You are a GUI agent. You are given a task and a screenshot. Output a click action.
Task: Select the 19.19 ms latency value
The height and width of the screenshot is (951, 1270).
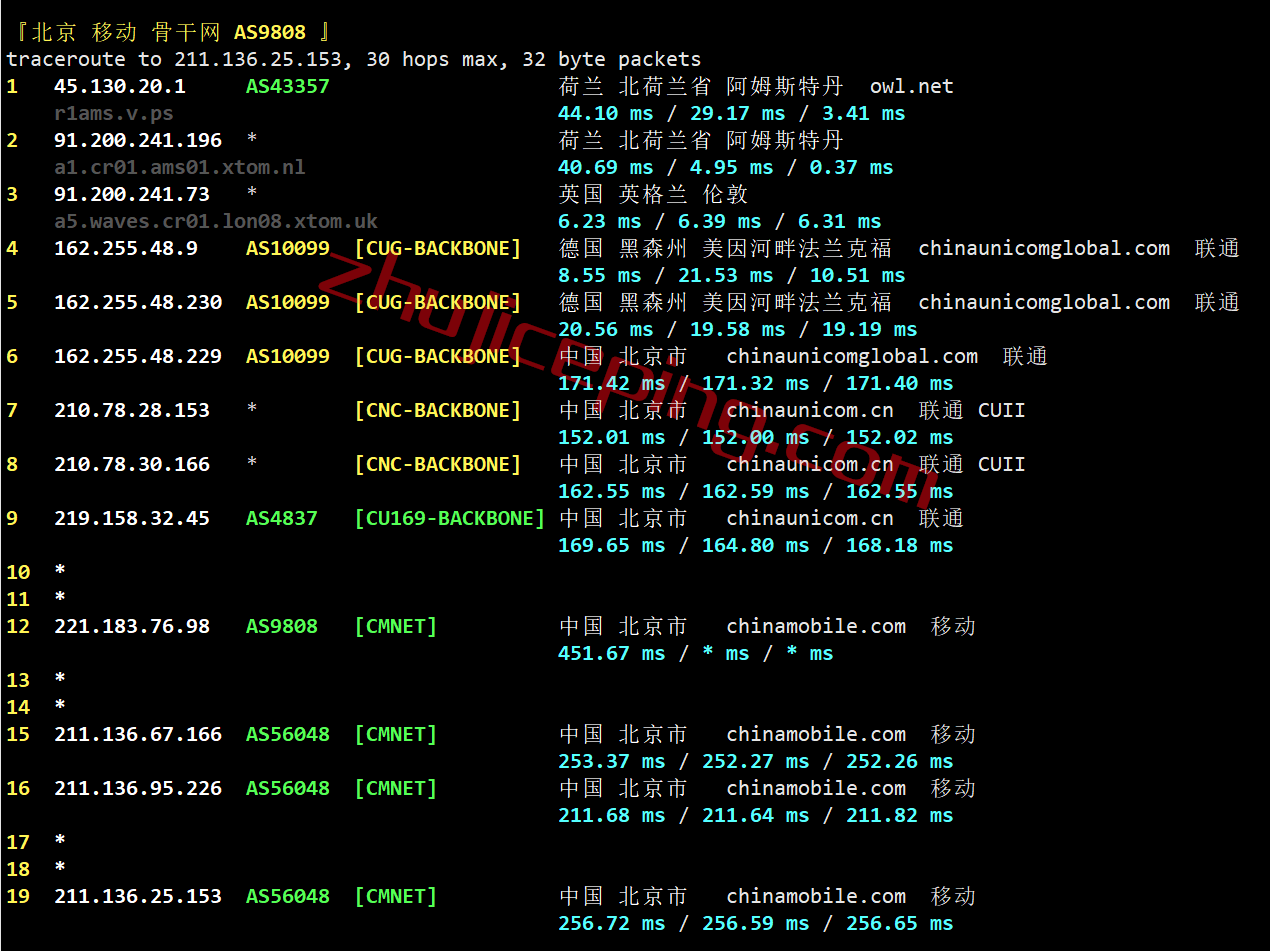coord(870,329)
